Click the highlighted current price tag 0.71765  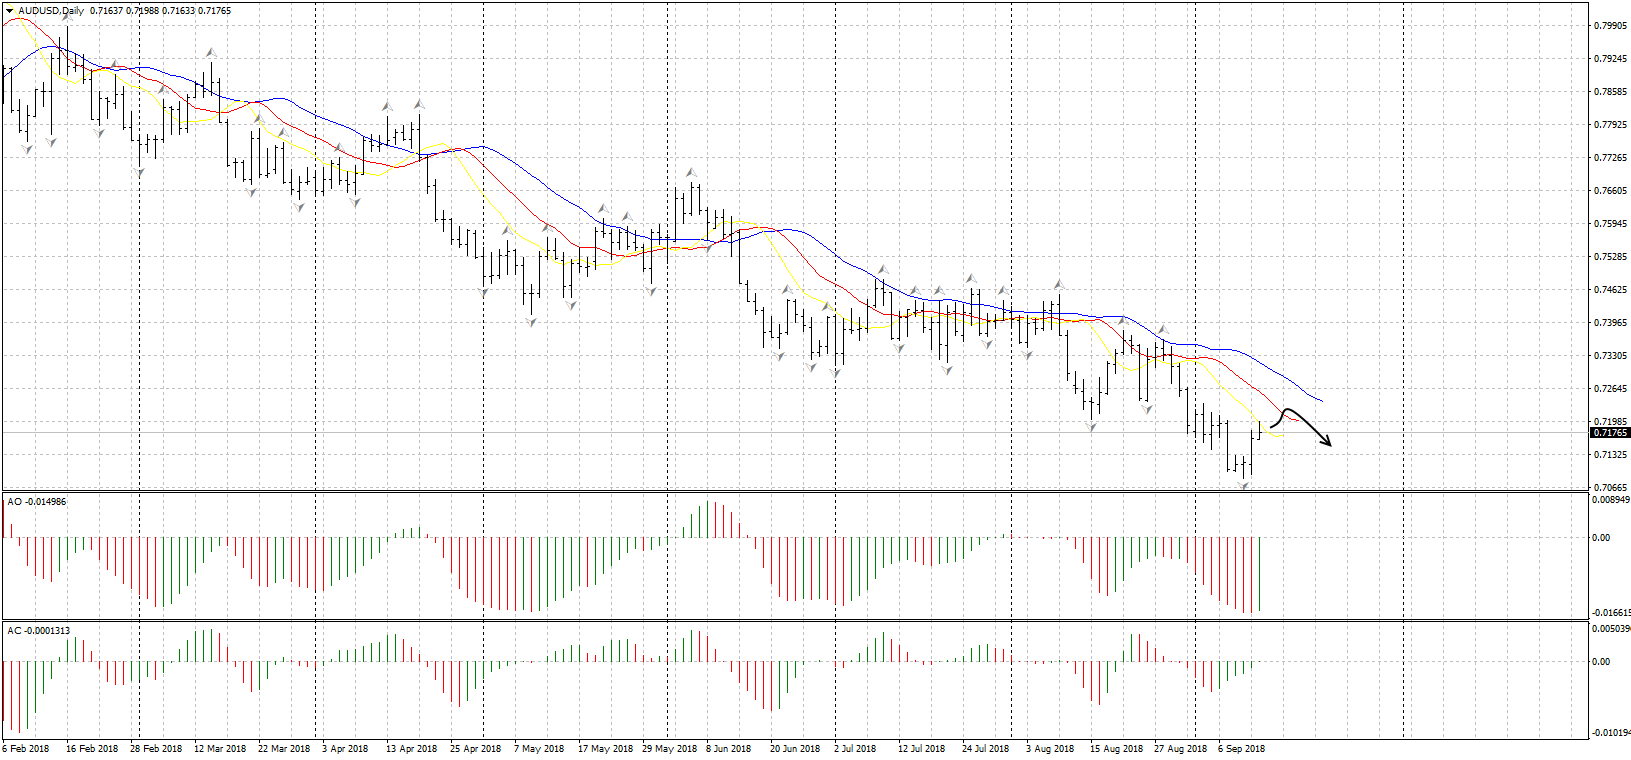pyautogui.click(x=1610, y=433)
